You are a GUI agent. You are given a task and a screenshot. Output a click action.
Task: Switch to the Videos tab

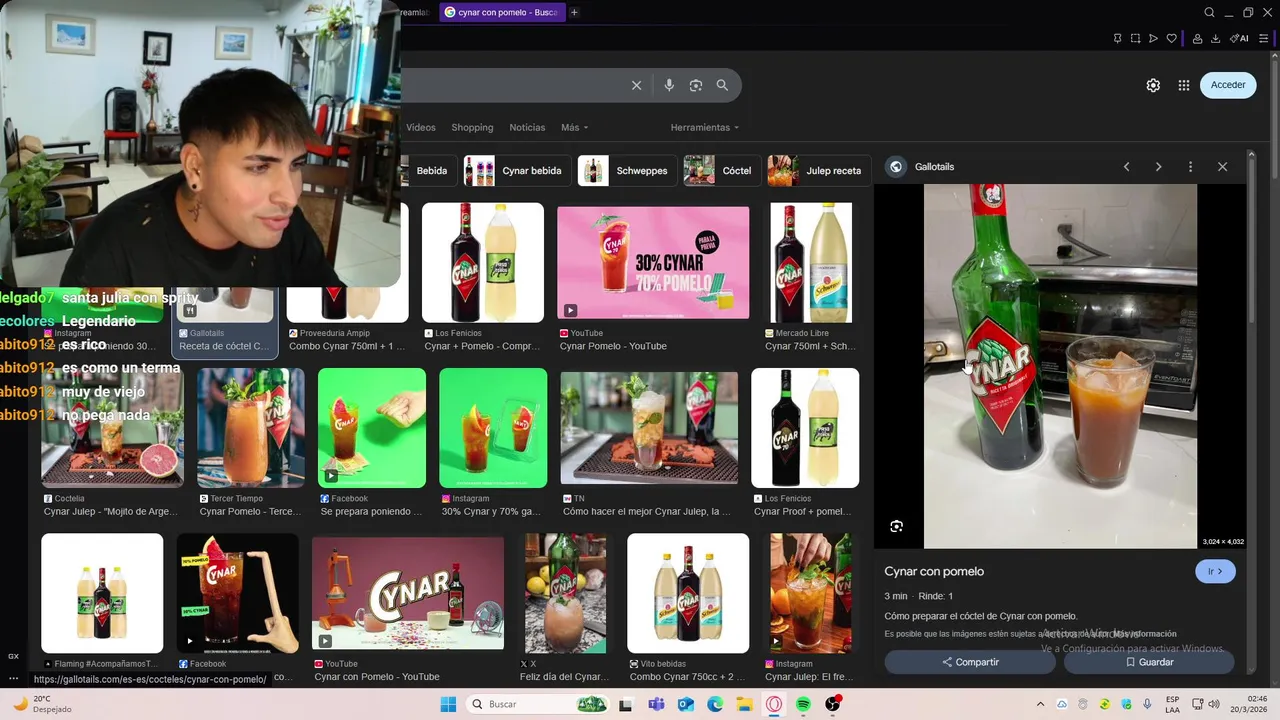tap(421, 128)
